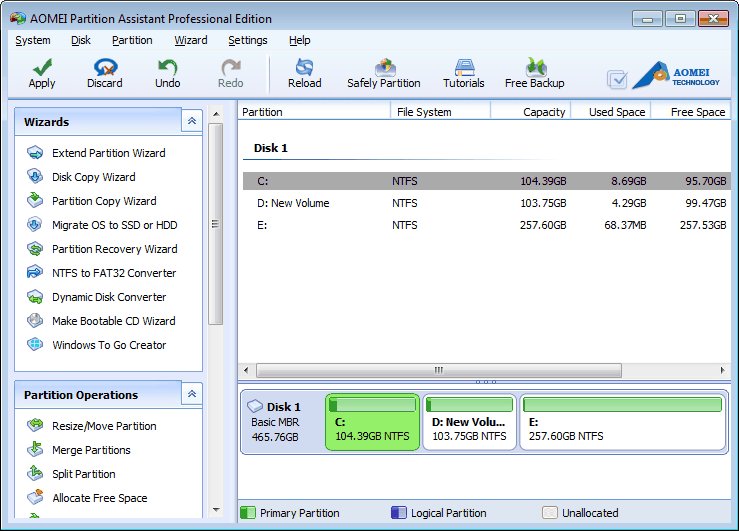
Task: Select the D: New Volu... 103.75GB block
Action: (x=469, y=423)
